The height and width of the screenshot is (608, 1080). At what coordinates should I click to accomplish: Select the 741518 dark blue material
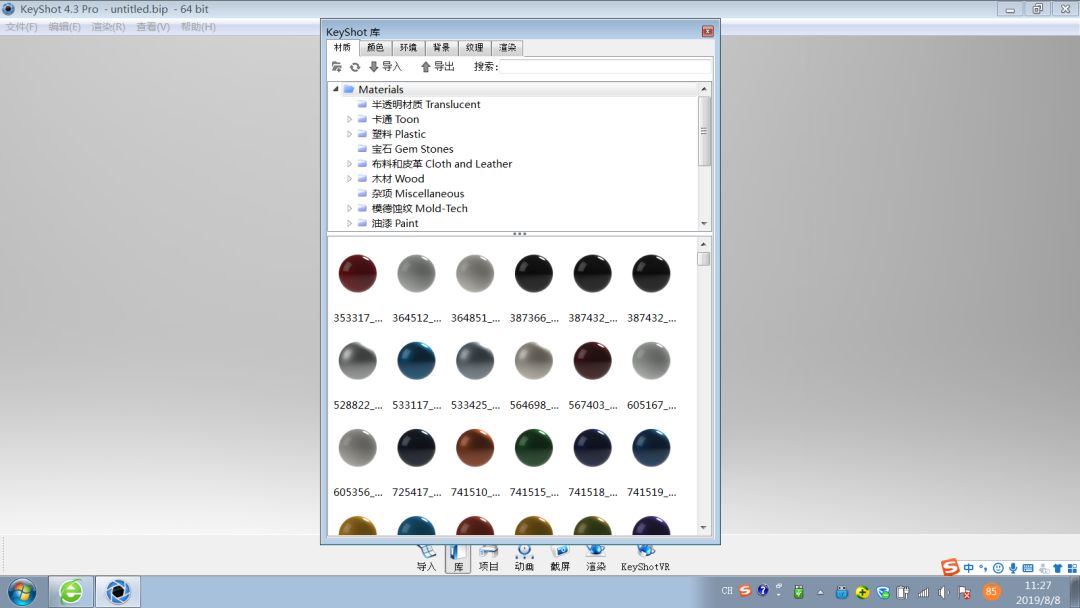pyautogui.click(x=592, y=448)
